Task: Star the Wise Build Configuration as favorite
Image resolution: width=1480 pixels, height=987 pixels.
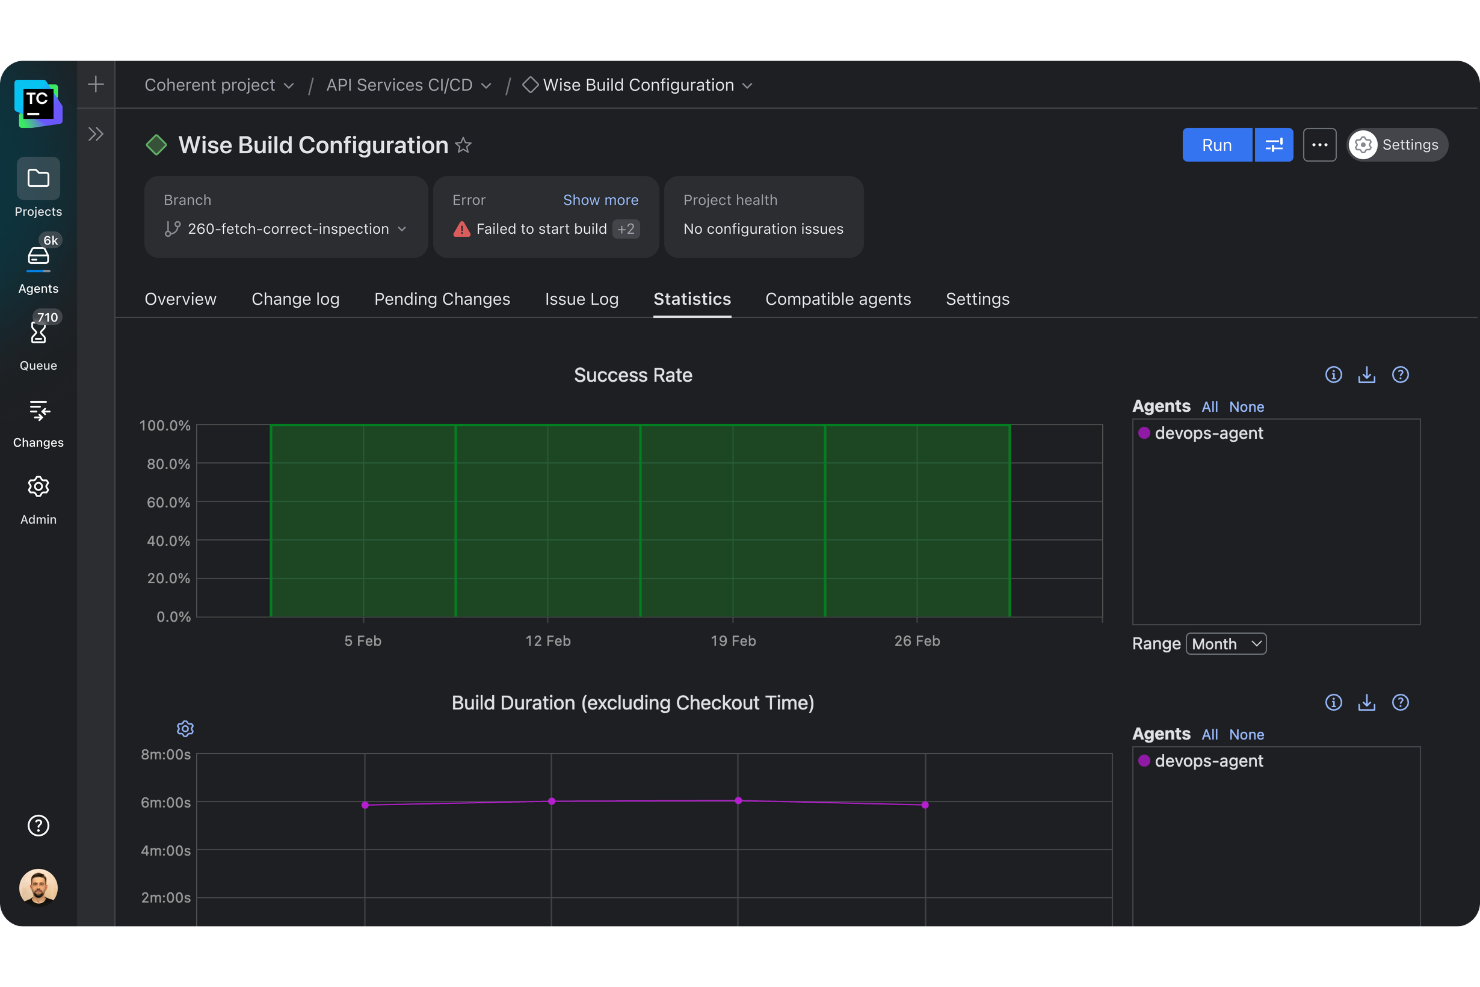Action: (463, 145)
